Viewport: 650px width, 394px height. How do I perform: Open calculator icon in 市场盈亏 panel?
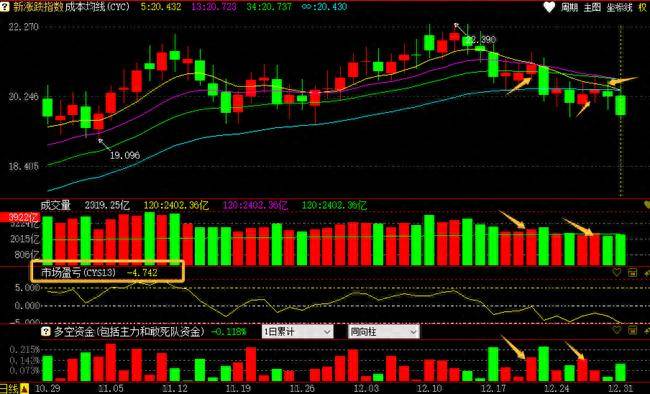(x=632, y=272)
